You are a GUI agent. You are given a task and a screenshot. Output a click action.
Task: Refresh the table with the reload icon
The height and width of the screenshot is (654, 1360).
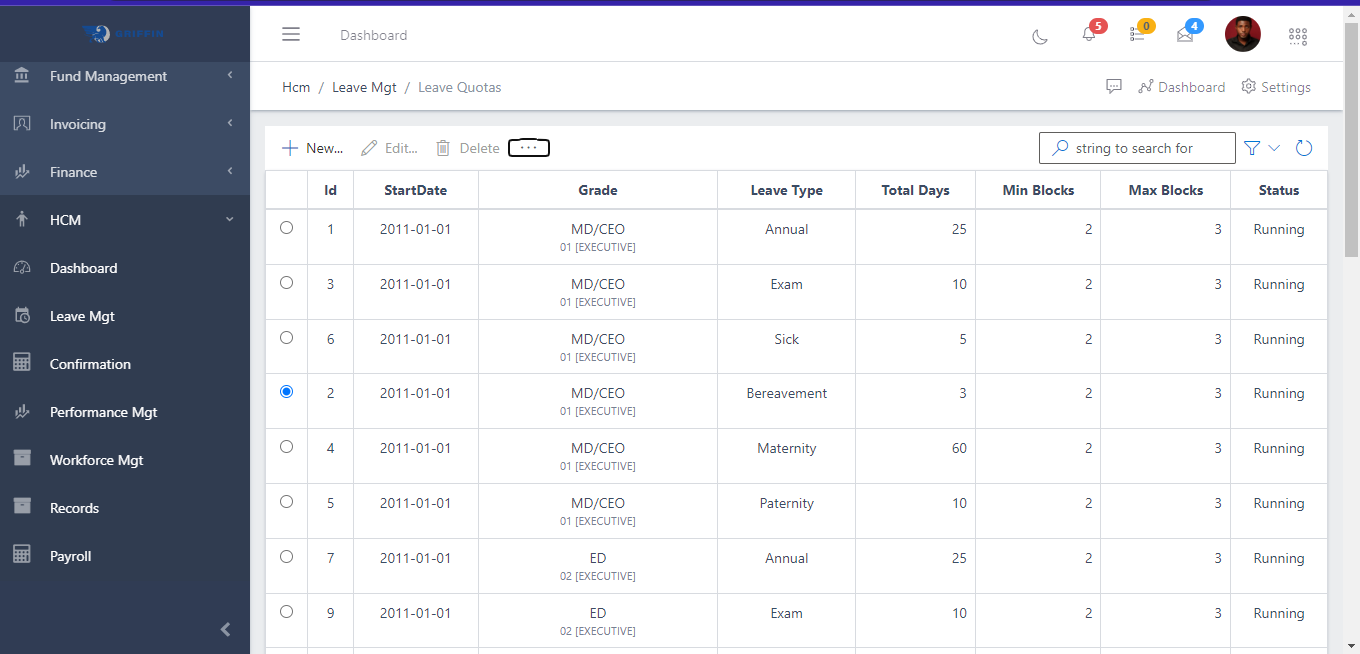1303,147
